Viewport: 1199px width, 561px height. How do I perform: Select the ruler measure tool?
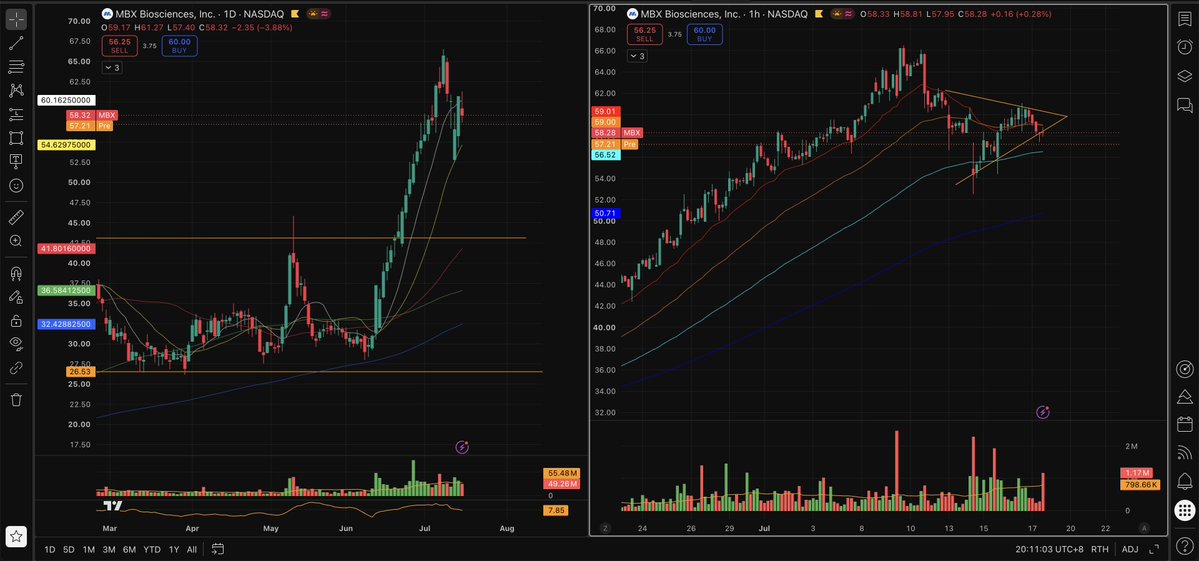tap(16, 218)
